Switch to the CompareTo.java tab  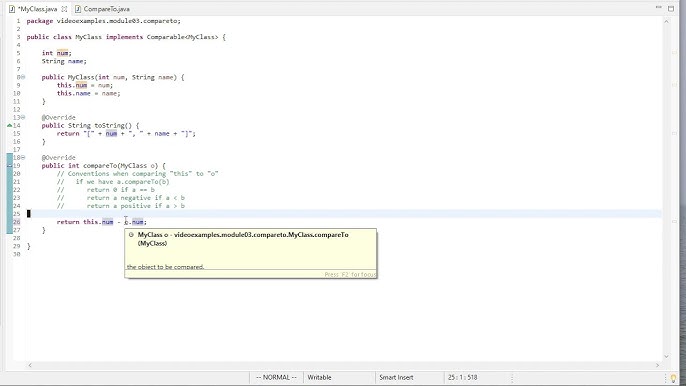coord(102,9)
